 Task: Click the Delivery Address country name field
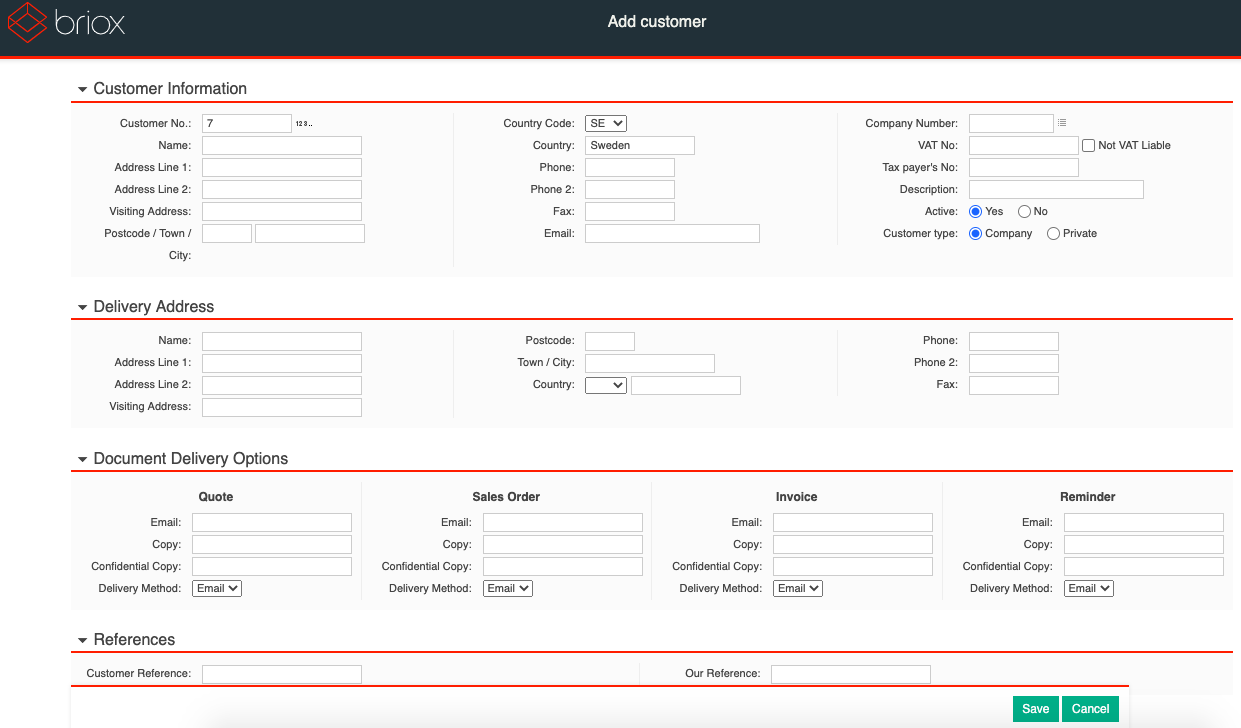(x=686, y=385)
